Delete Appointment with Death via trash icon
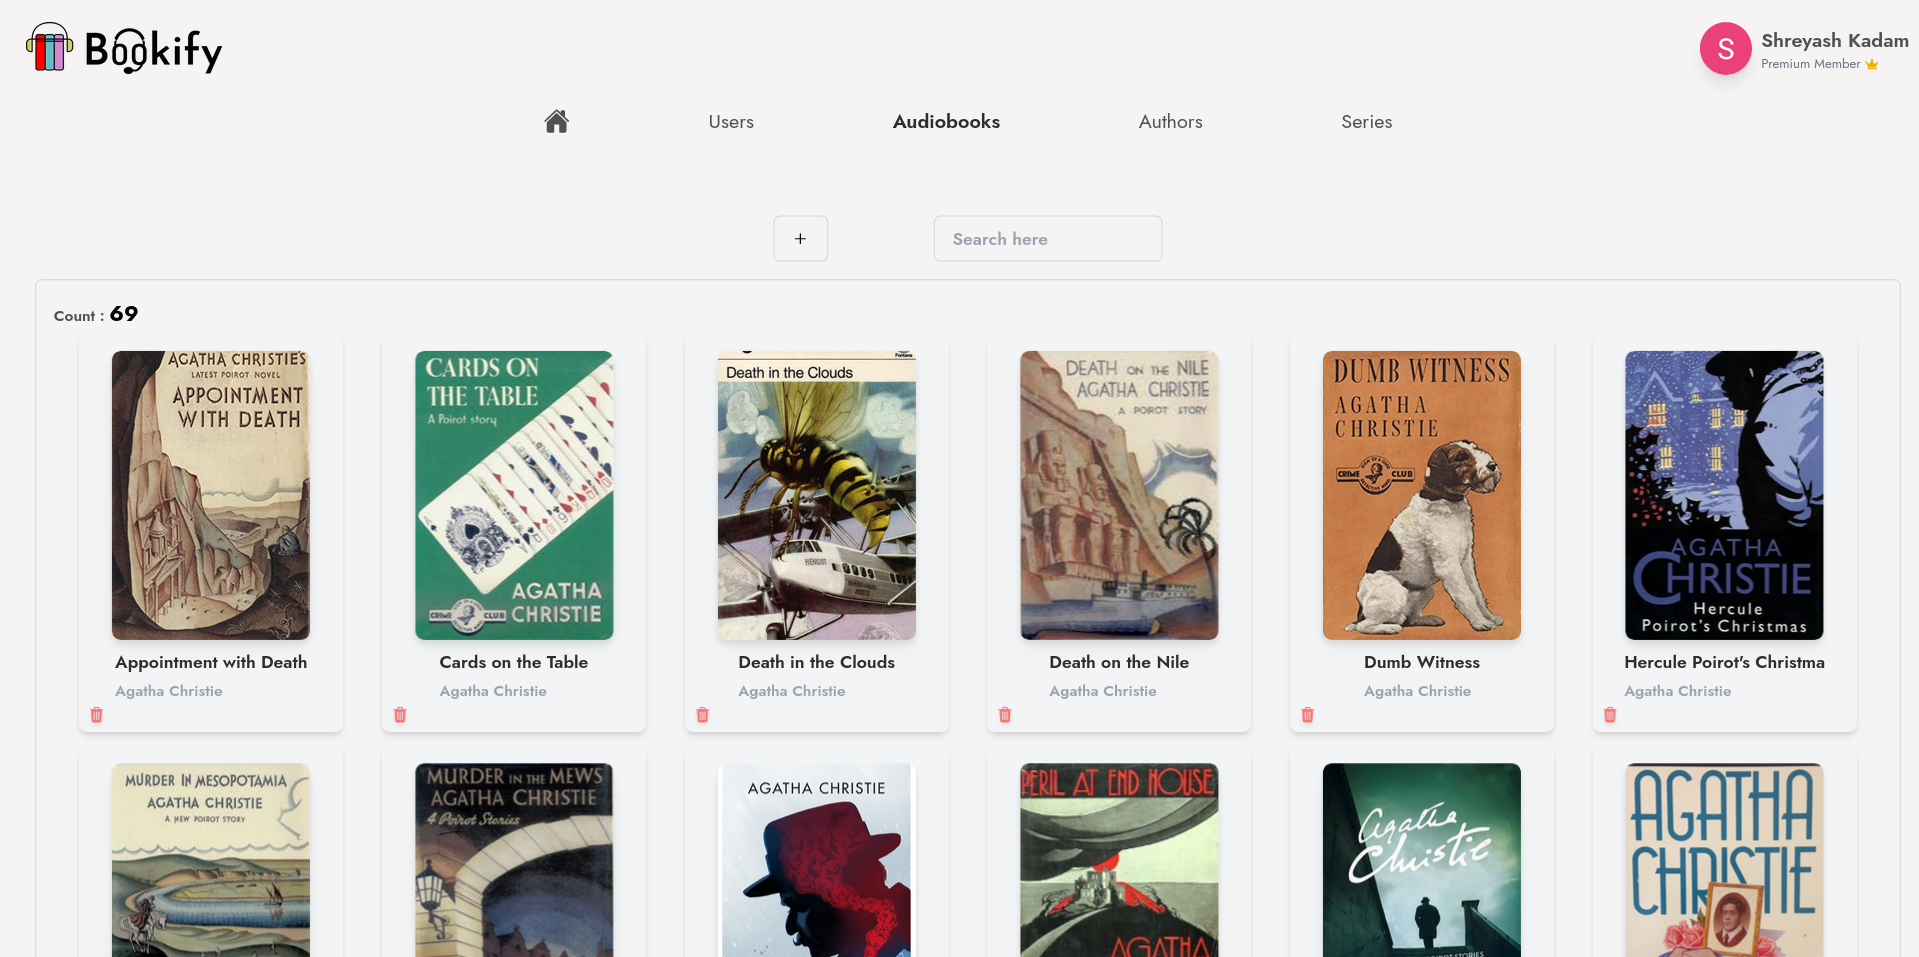 pyautogui.click(x=97, y=715)
